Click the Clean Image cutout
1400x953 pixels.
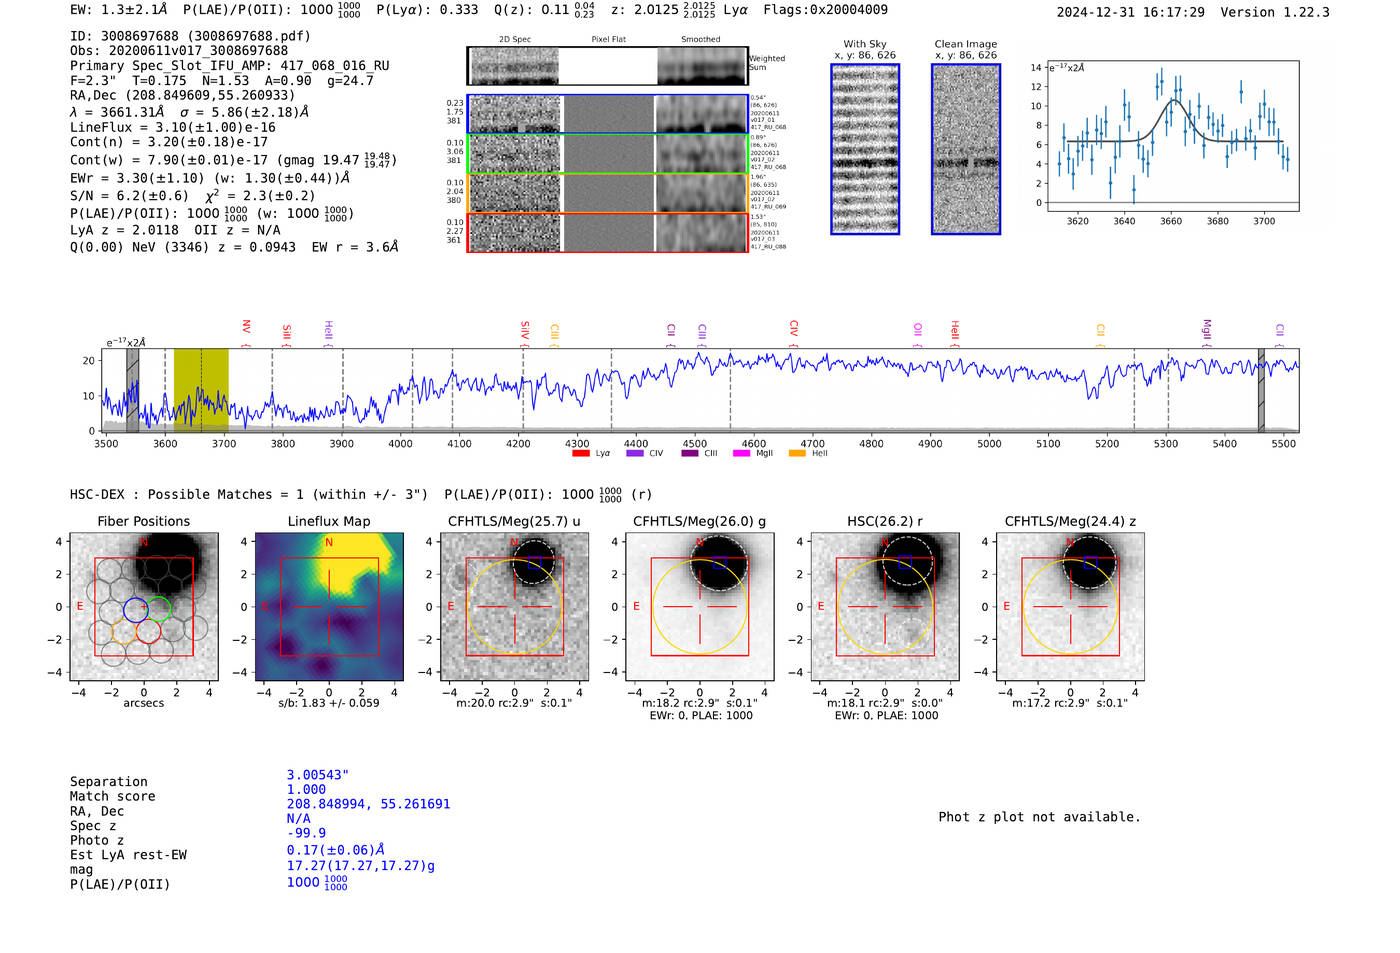[966, 149]
